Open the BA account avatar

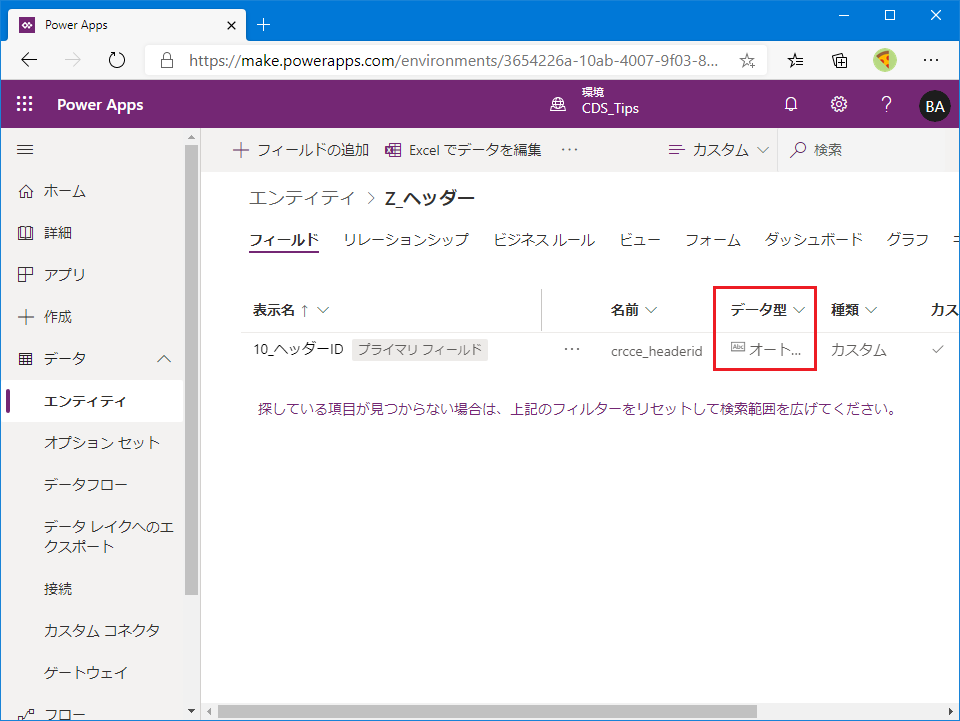coord(934,106)
